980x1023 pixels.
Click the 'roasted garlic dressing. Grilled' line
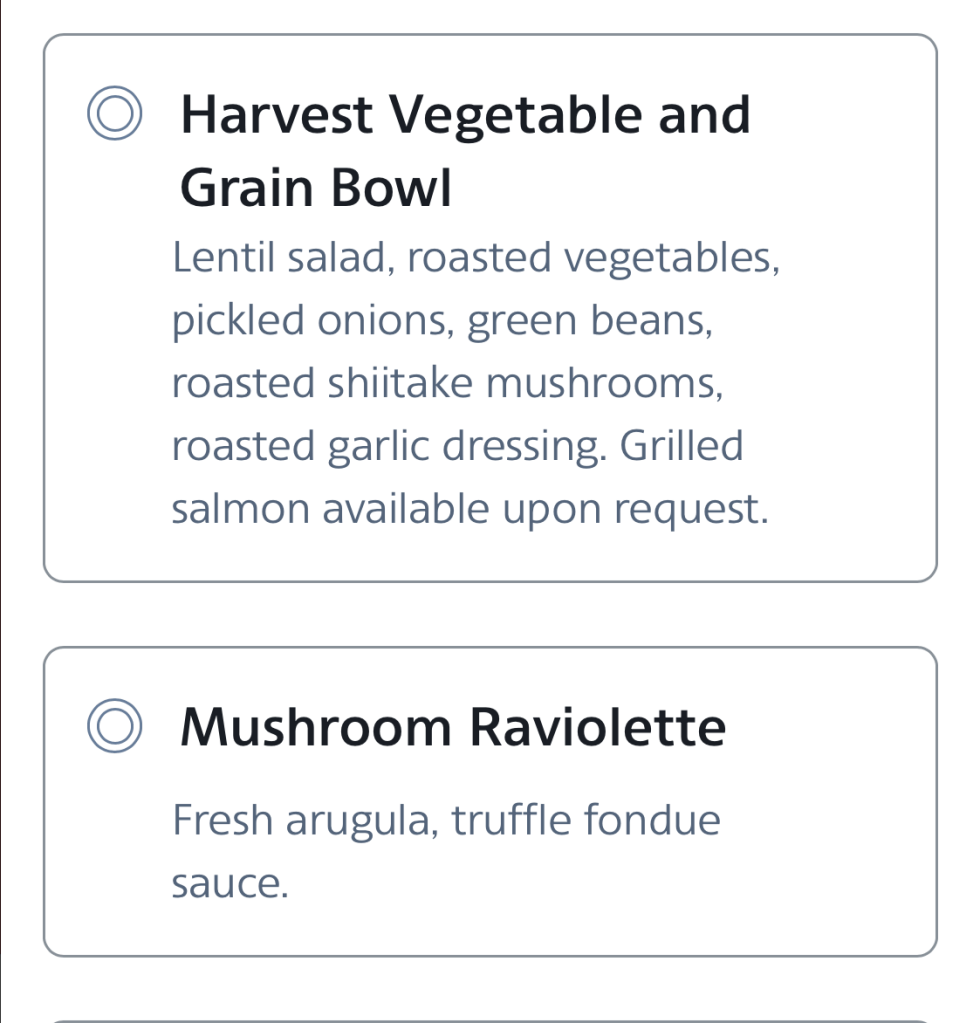tap(458, 446)
